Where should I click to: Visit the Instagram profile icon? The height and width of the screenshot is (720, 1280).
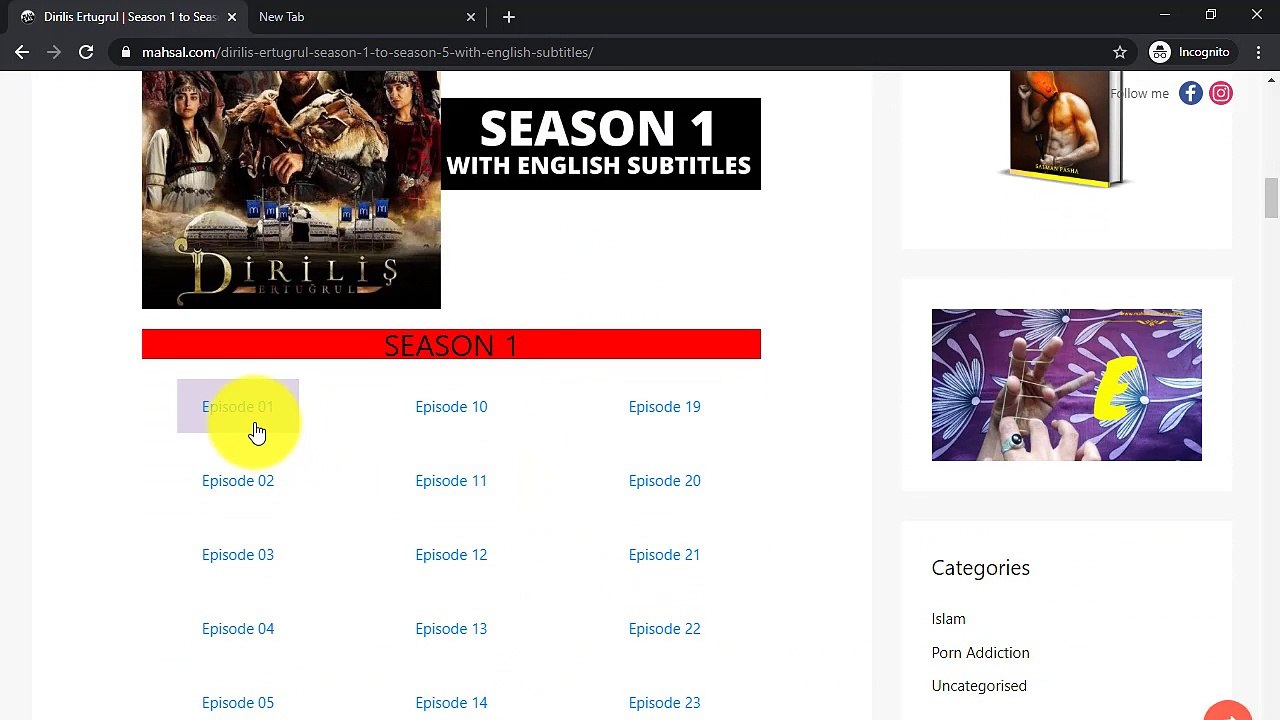click(1221, 93)
